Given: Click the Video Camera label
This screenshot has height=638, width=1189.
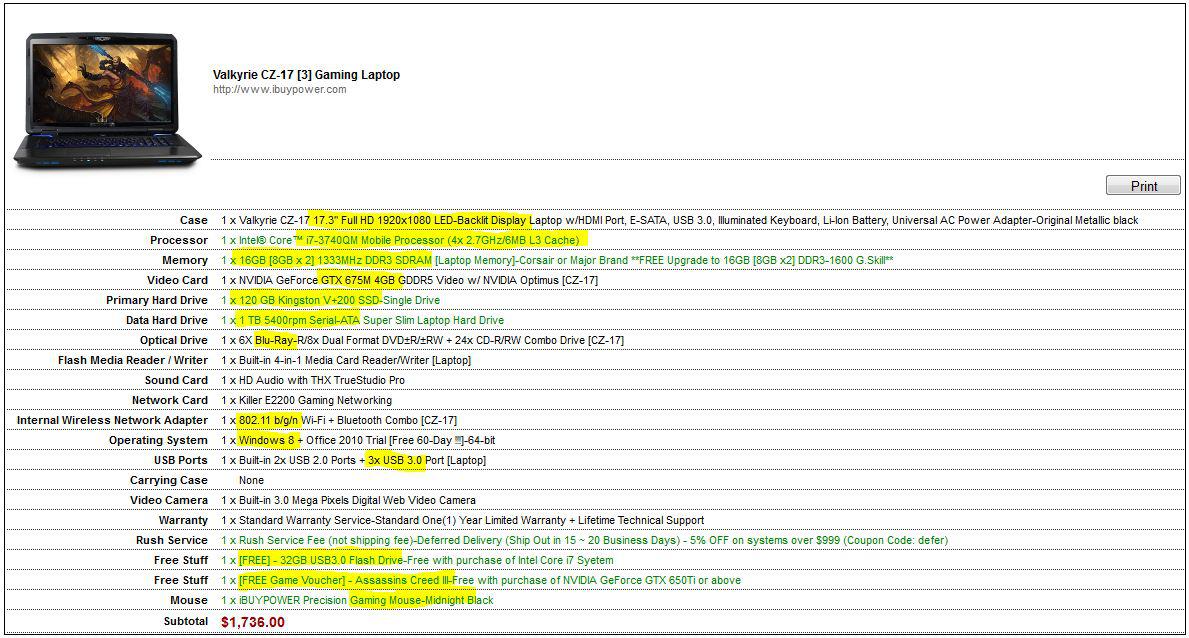Looking at the screenshot, I should [x=168, y=500].
